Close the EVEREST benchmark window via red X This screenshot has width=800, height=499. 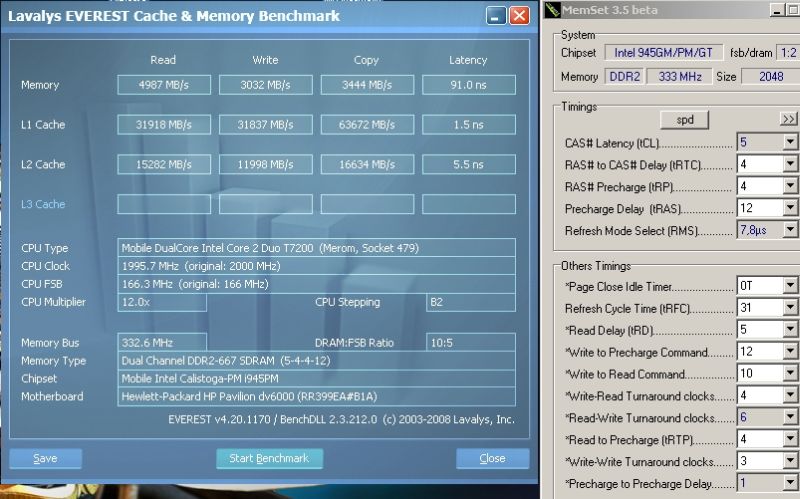click(x=519, y=15)
